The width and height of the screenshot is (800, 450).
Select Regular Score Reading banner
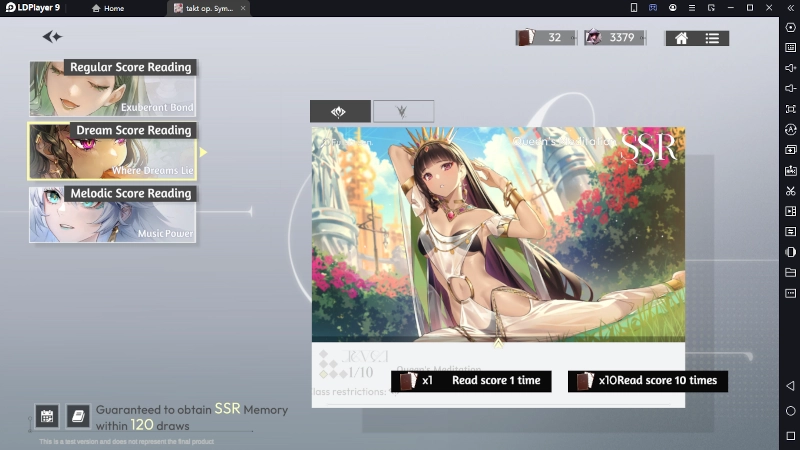coord(112,88)
